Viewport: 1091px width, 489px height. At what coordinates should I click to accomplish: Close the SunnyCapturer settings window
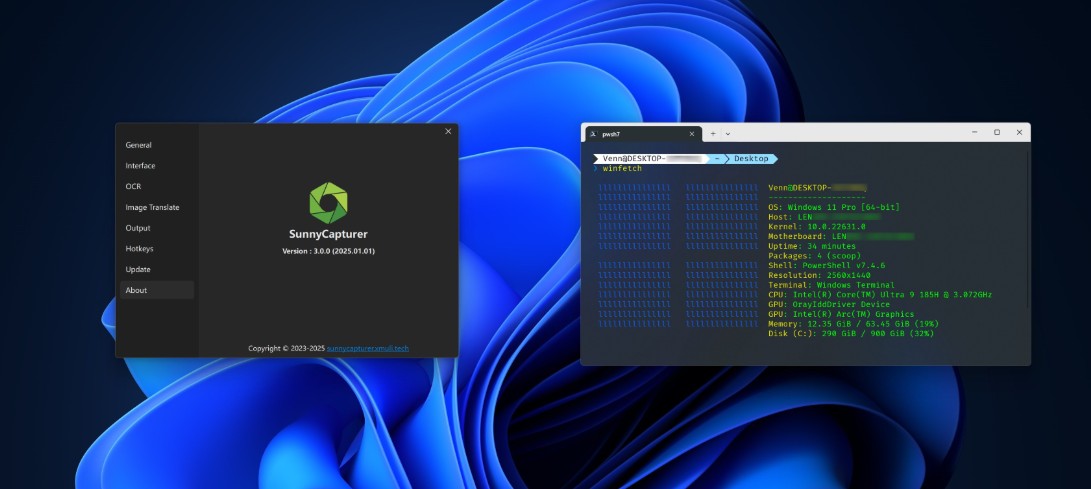(x=448, y=131)
